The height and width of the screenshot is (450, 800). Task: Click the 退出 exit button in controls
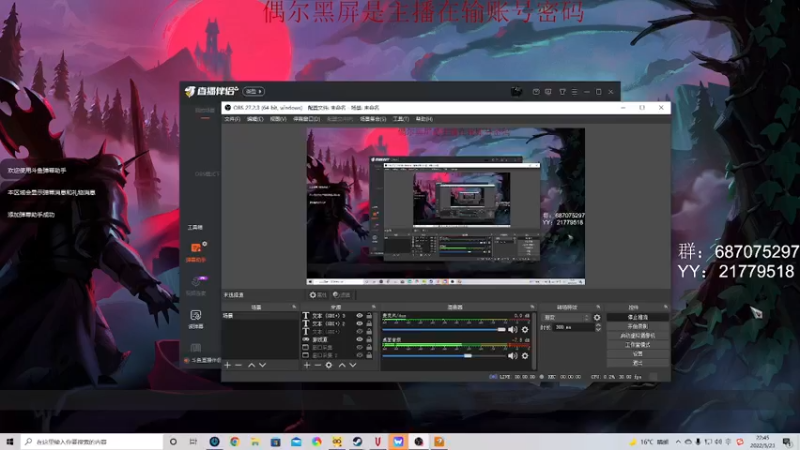click(638, 363)
